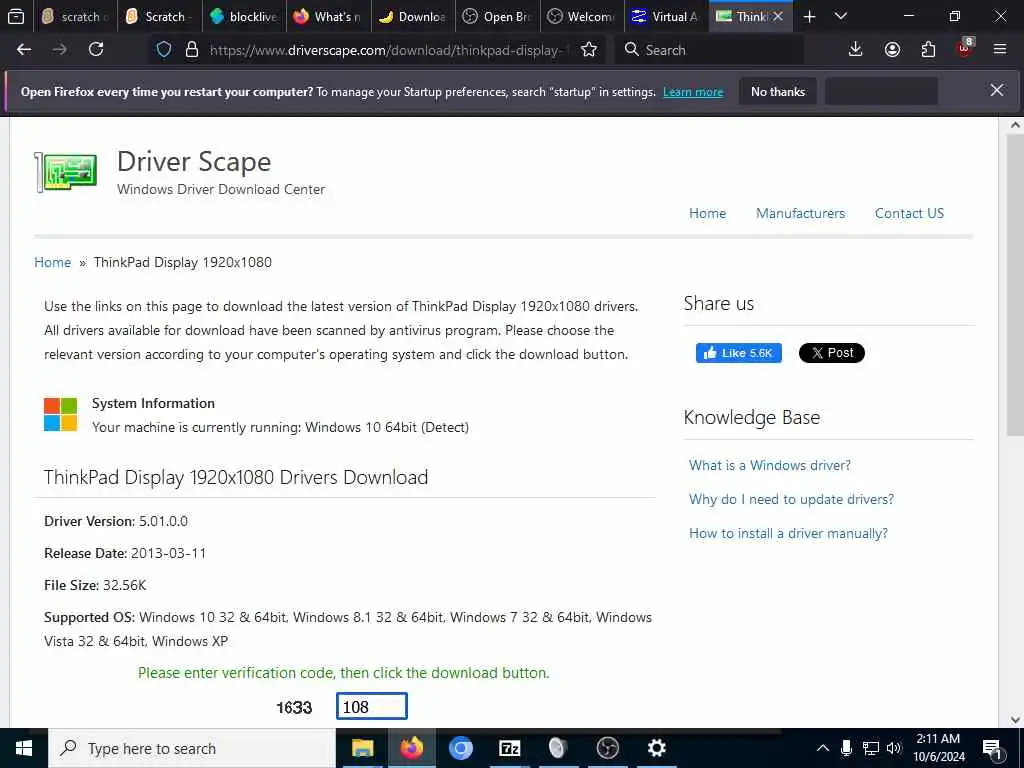
Task: Open the Firefox account icon
Action: tap(892, 50)
